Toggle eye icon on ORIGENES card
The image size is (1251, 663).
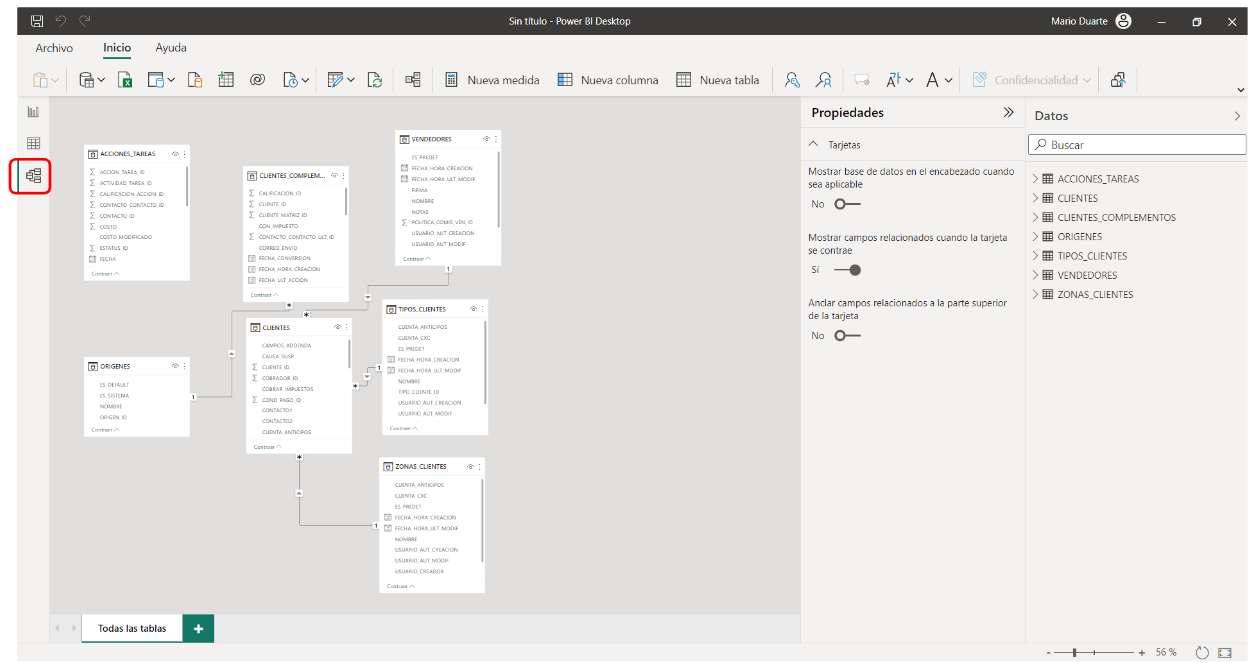tap(175, 366)
